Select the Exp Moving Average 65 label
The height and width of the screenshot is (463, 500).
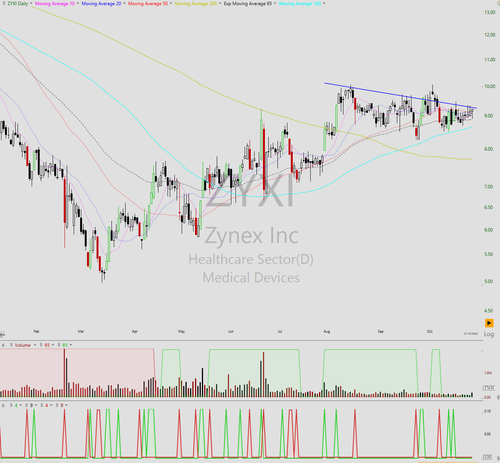248,3
